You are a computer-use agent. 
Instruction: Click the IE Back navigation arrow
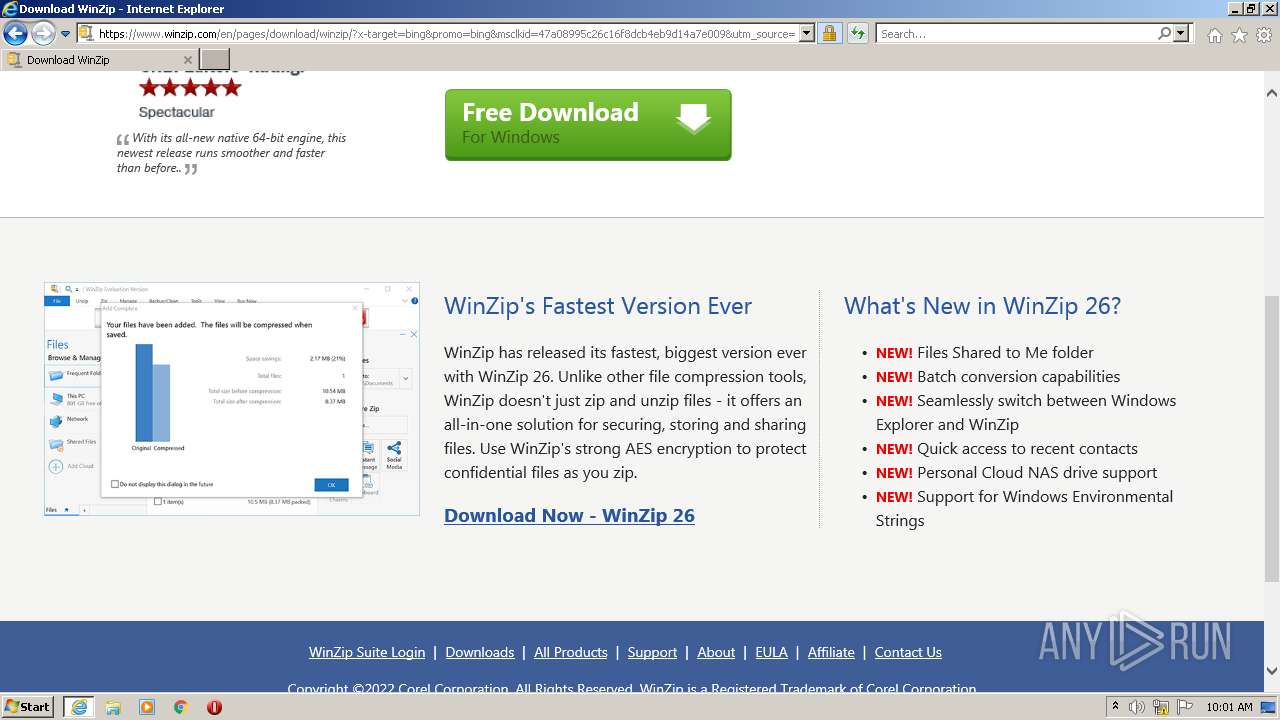15,34
